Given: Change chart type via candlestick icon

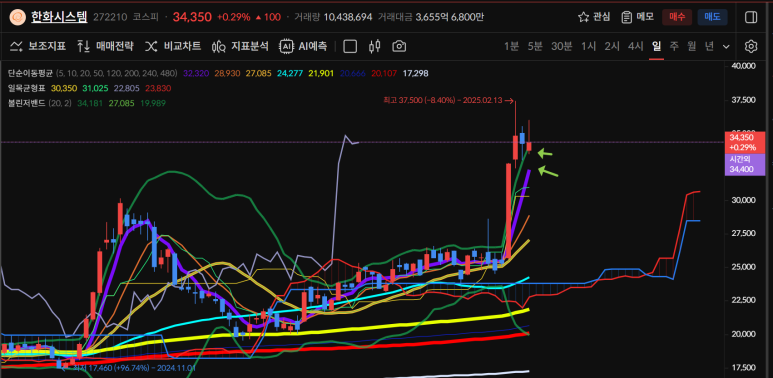Looking at the screenshot, I should click(375, 46).
